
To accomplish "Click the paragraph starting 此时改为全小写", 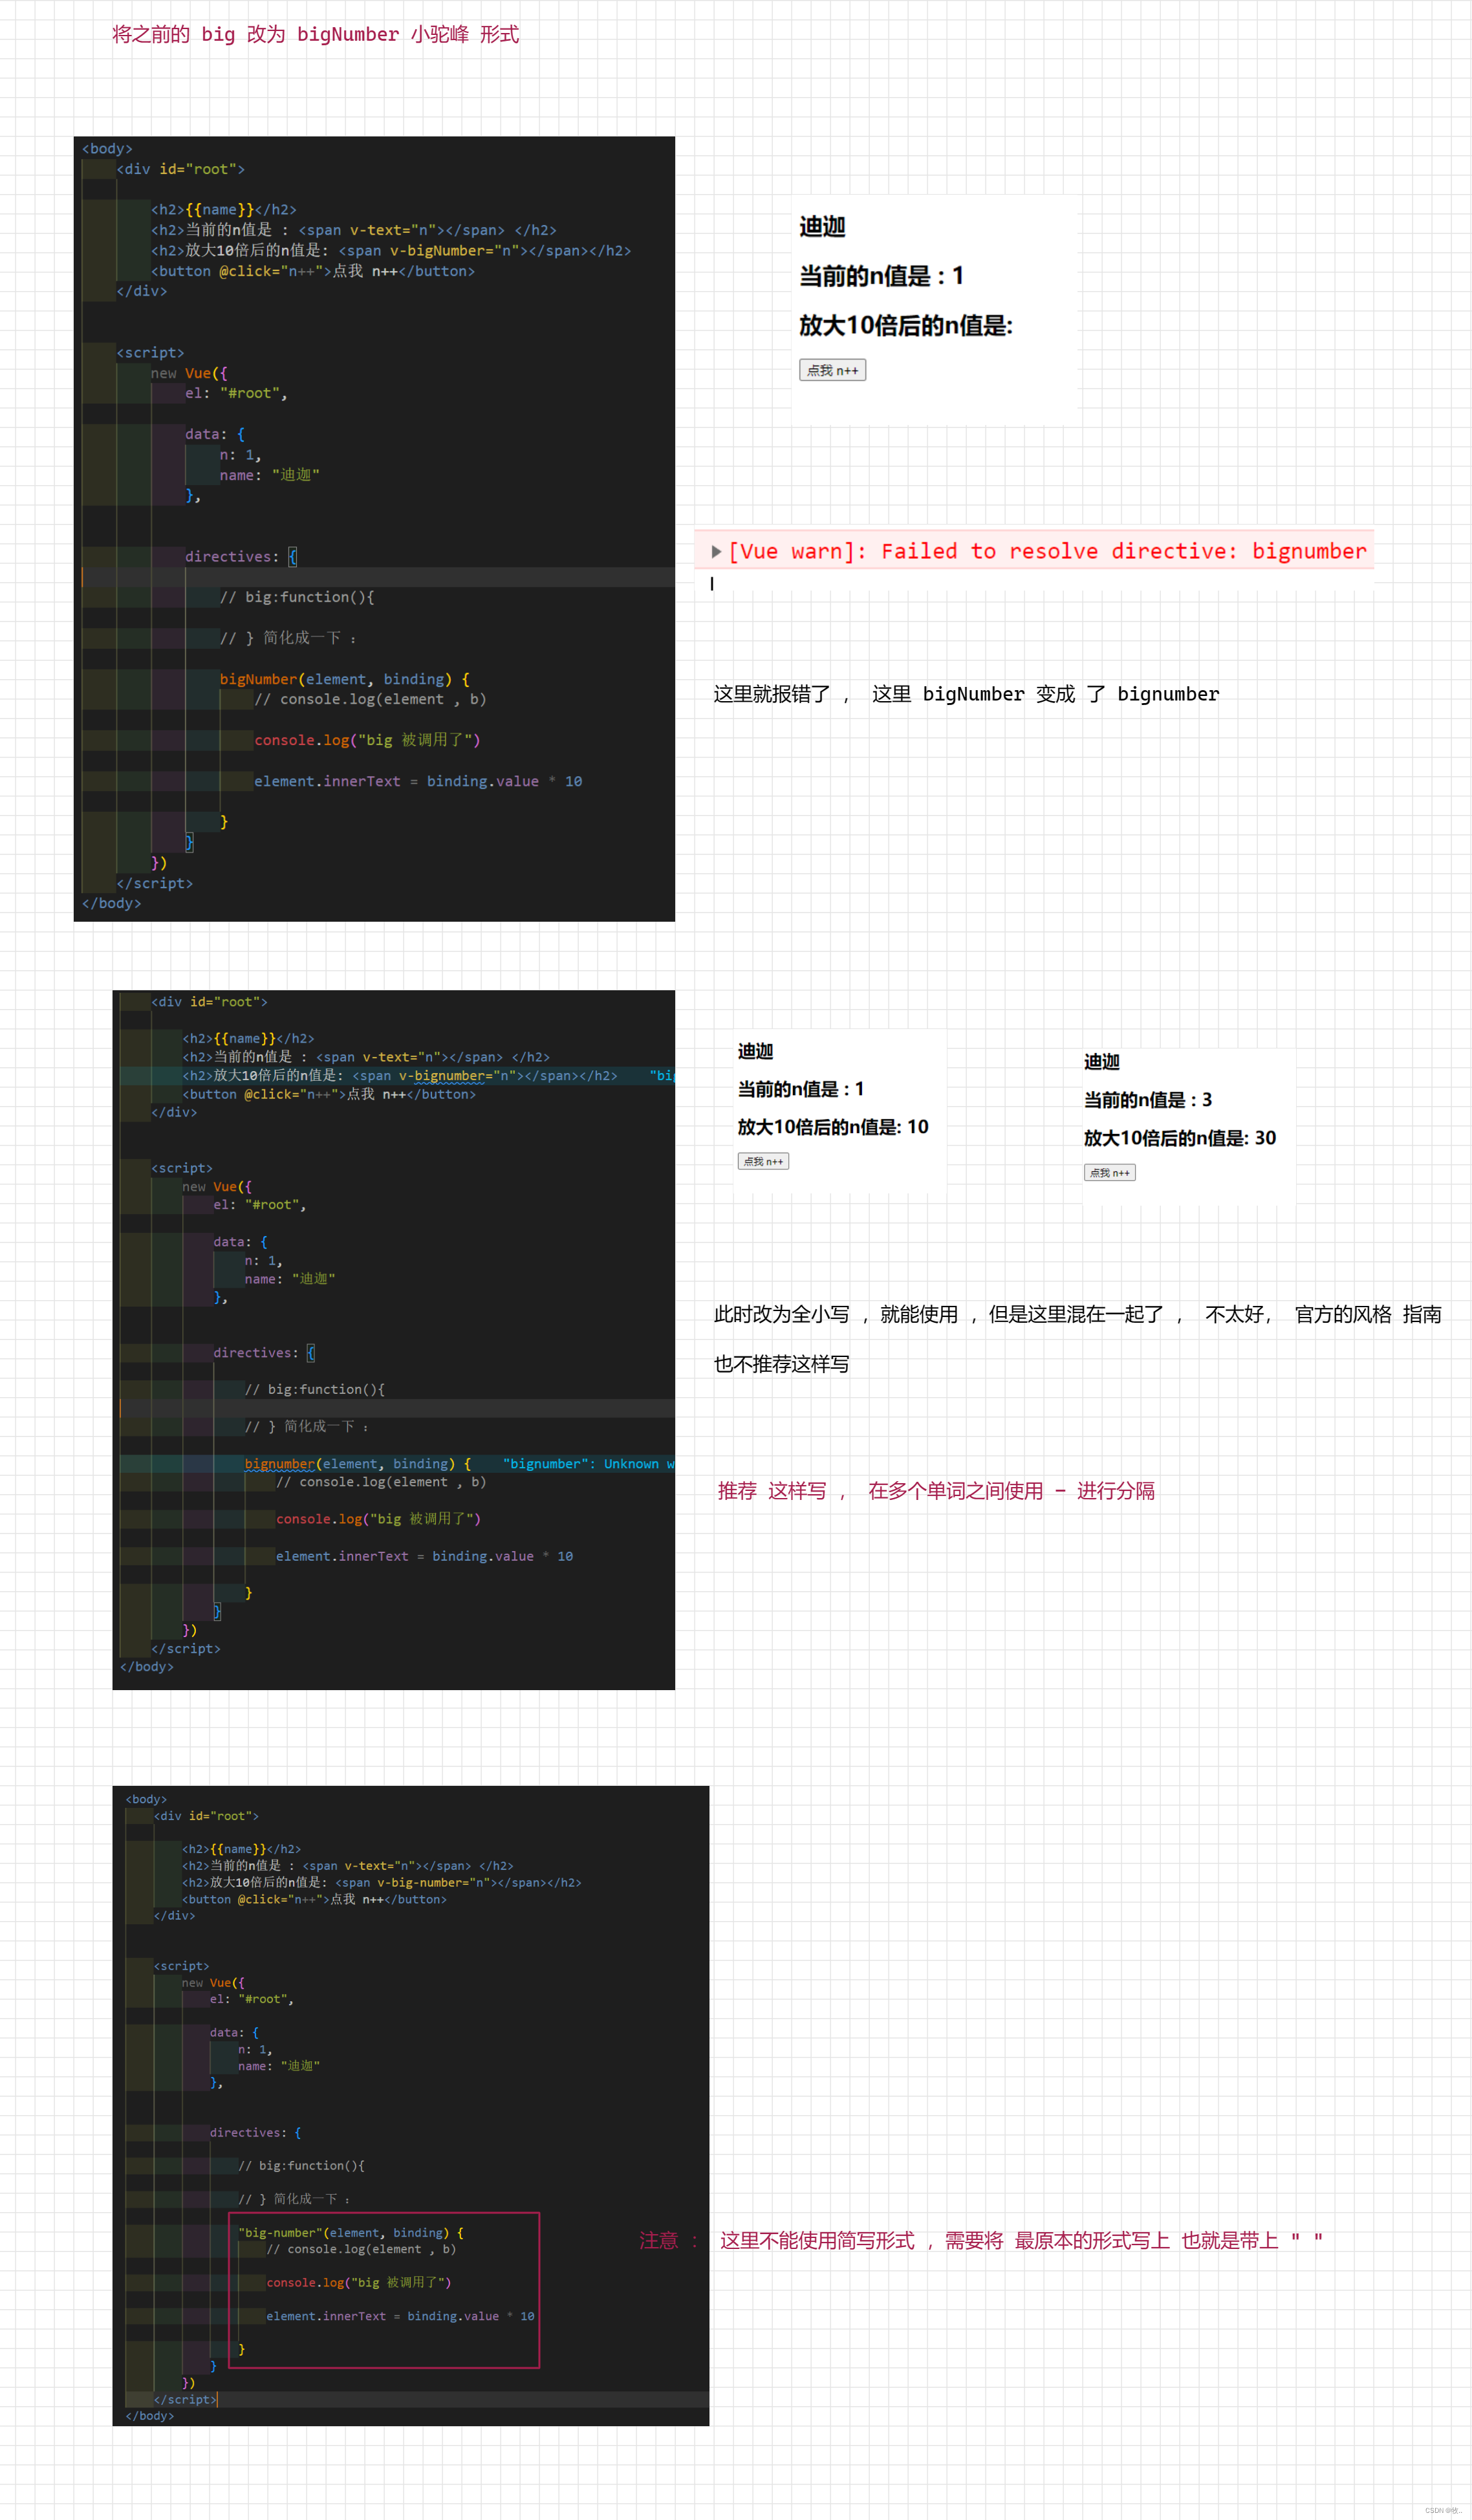I will point(1077,1314).
